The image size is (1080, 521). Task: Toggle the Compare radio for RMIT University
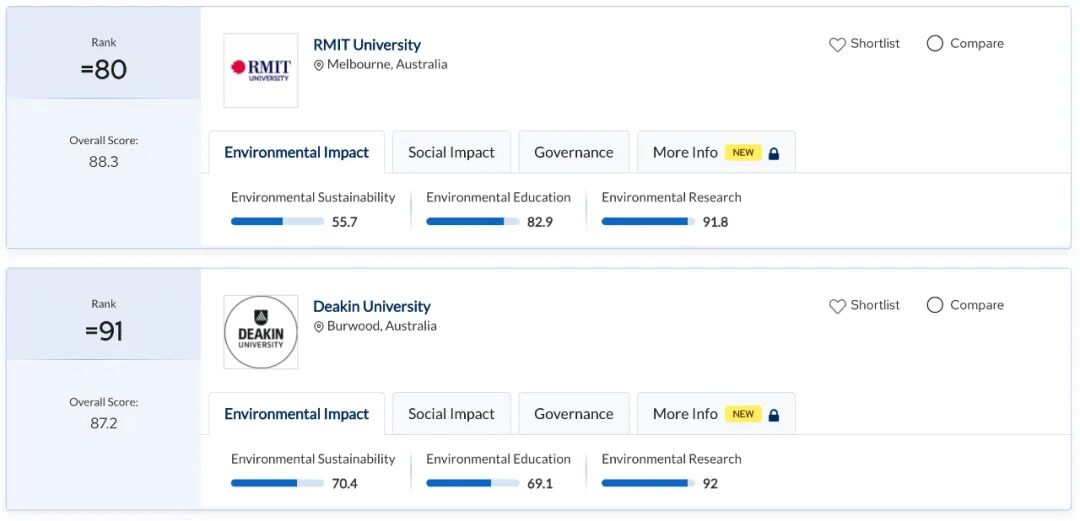pyautogui.click(x=935, y=44)
